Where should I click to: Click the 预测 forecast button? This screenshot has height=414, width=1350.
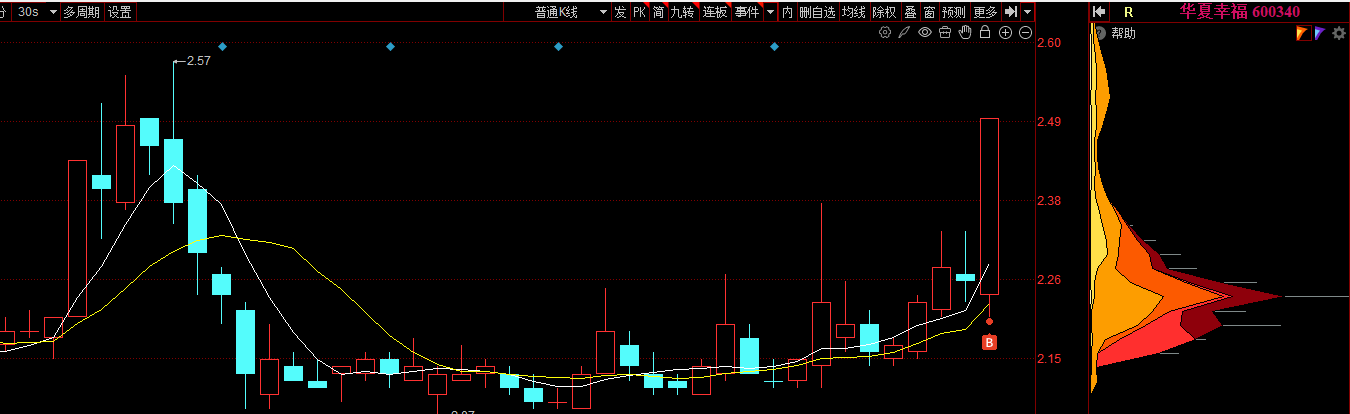[954, 12]
